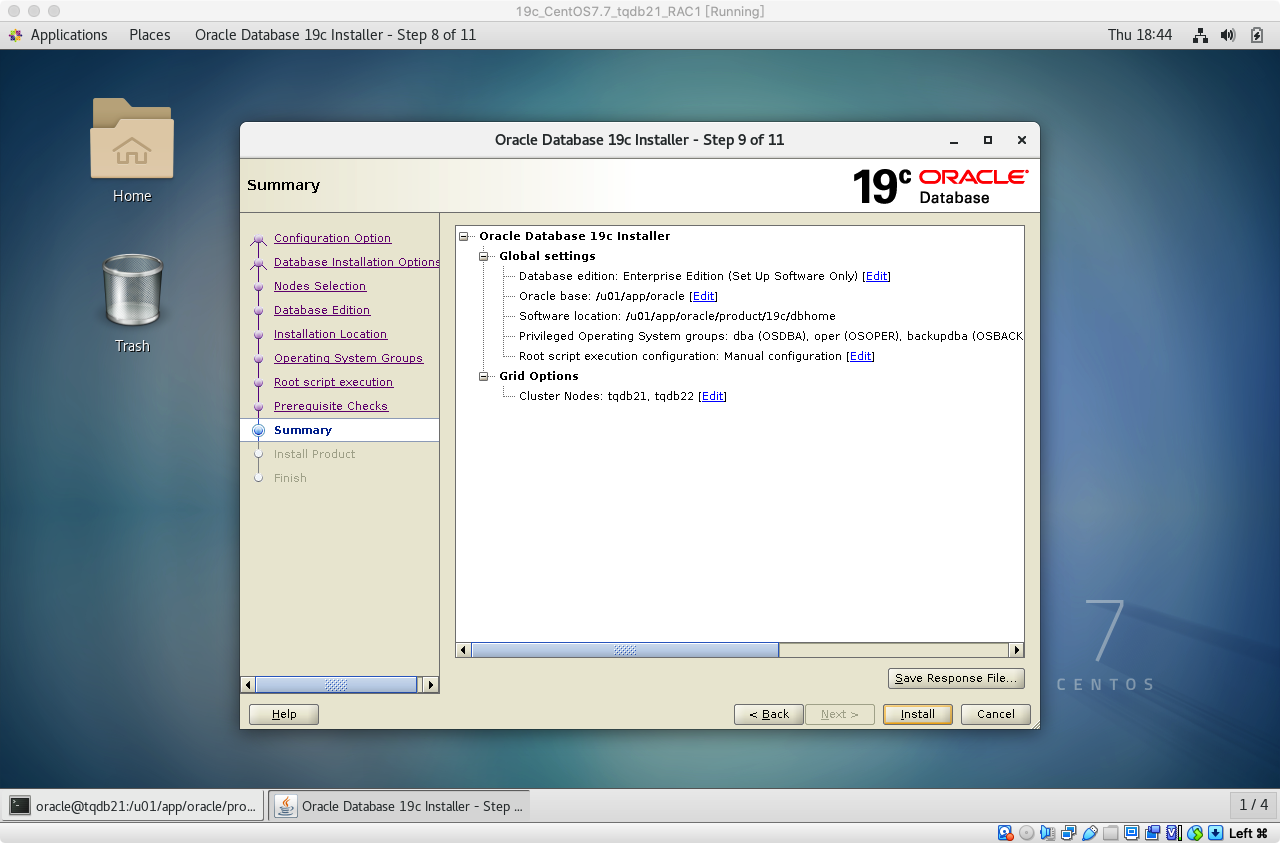Click the summary pane horizontal scrollbar thumb
Image resolution: width=1280 pixels, height=843 pixels.
coord(625,650)
